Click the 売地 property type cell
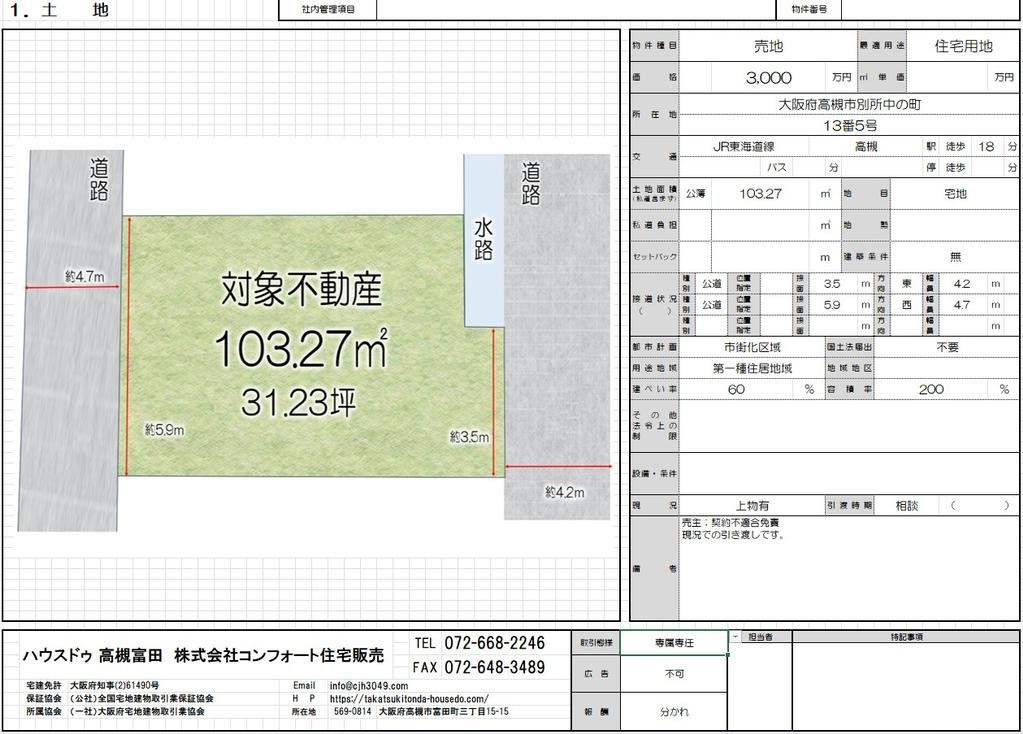Screen dimensions: 1023x734 768,46
